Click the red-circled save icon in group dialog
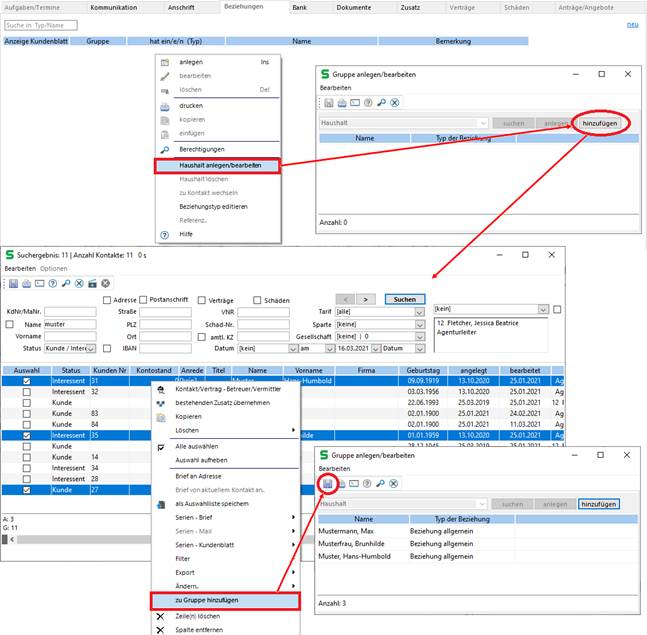This screenshot has width=647, height=635. coord(328,484)
